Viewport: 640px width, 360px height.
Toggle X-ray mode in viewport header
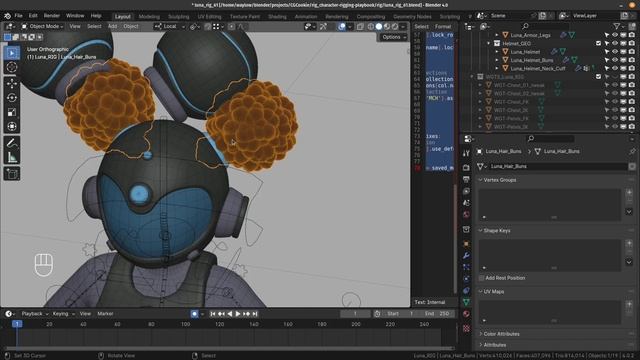click(x=360, y=27)
